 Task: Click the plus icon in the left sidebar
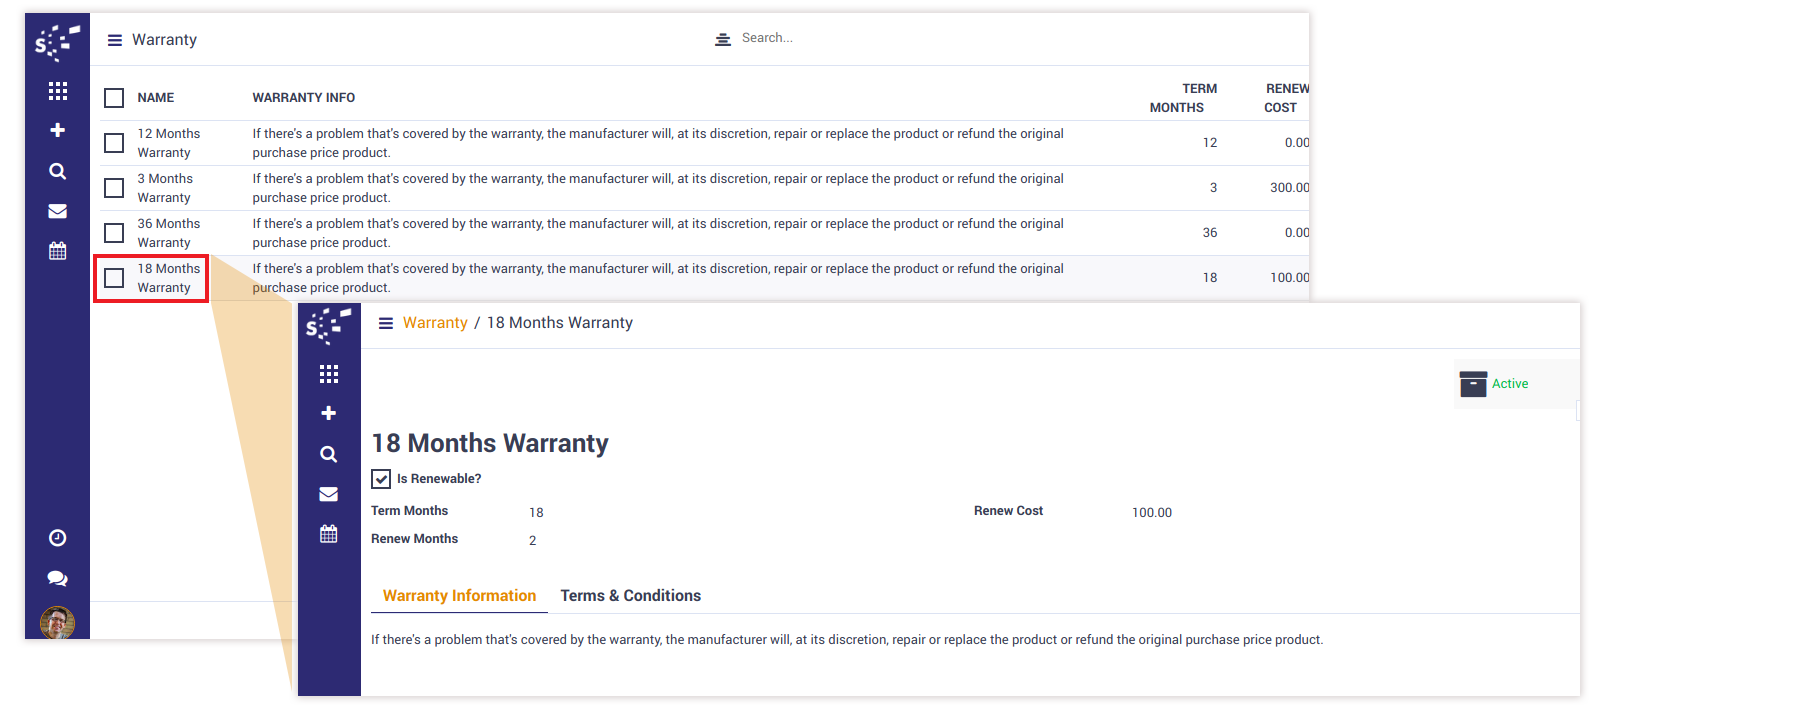click(x=58, y=130)
